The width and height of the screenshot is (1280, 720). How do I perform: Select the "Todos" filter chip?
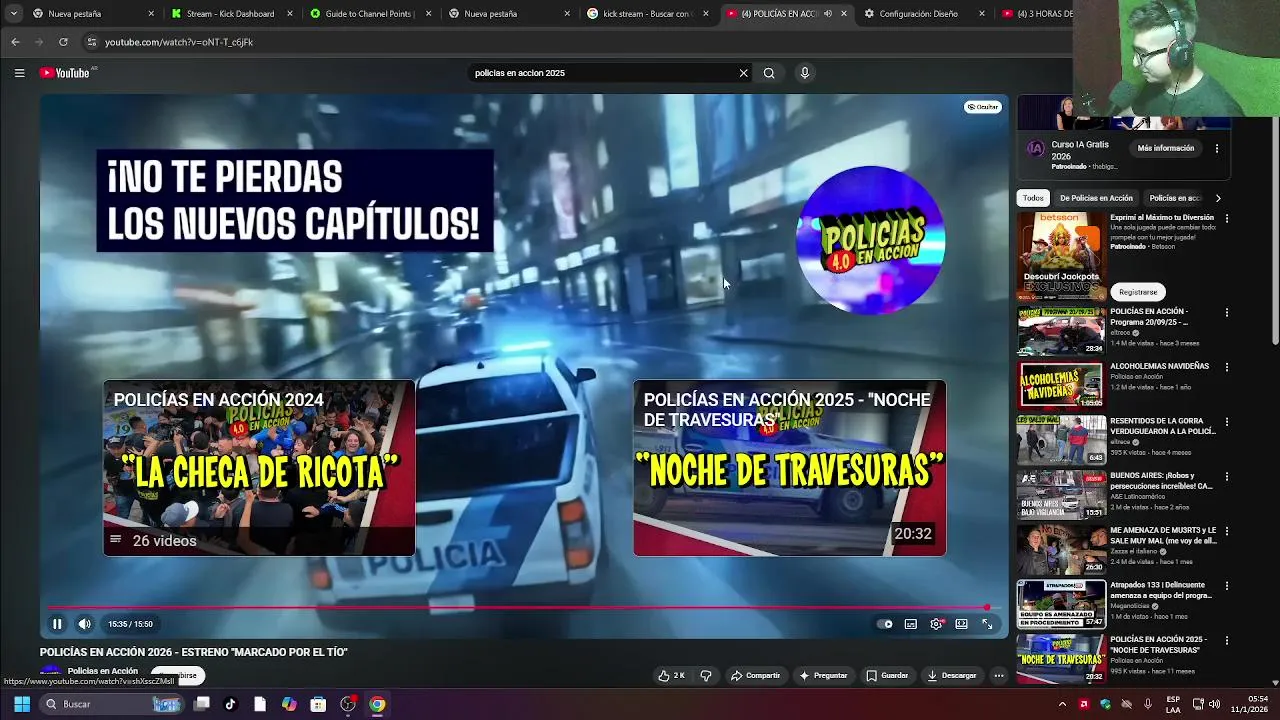(x=1033, y=198)
